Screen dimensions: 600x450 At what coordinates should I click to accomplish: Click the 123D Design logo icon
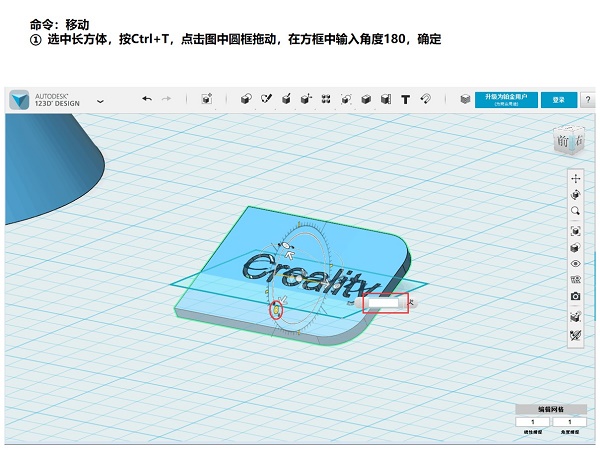[x=19, y=100]
